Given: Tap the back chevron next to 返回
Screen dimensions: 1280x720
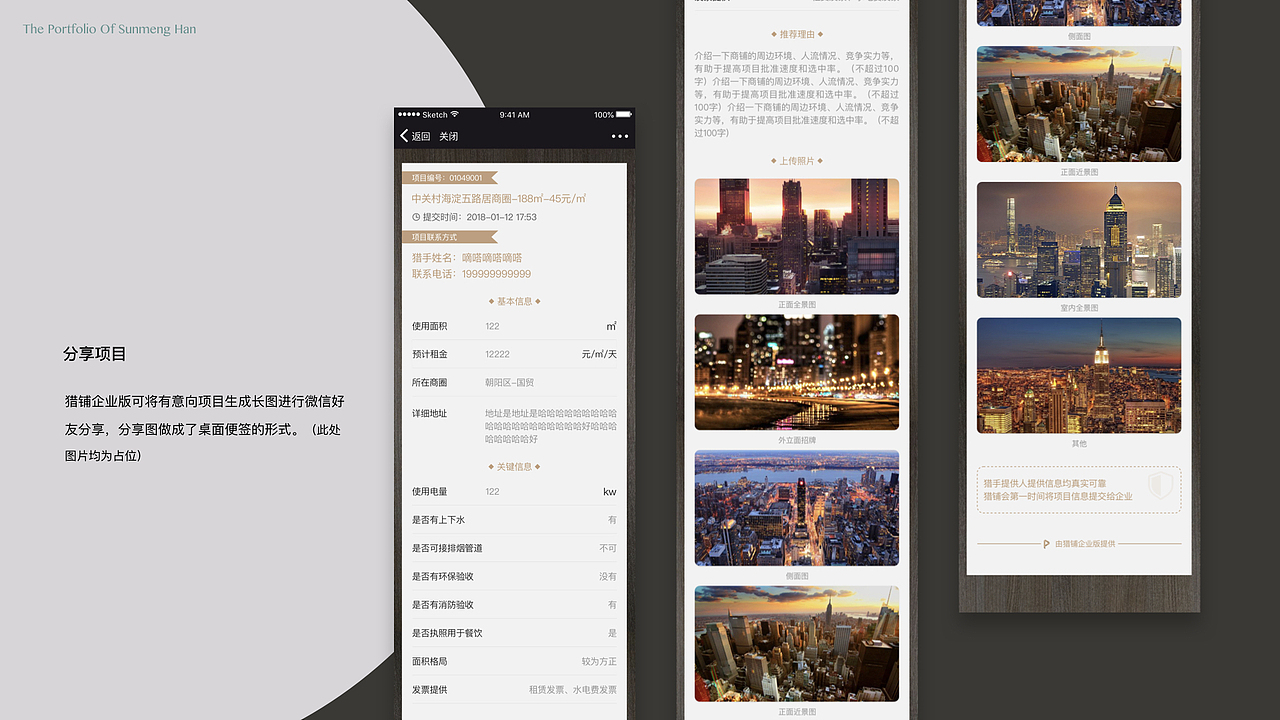Looking at the screenshot, I should tap(404, 136).
